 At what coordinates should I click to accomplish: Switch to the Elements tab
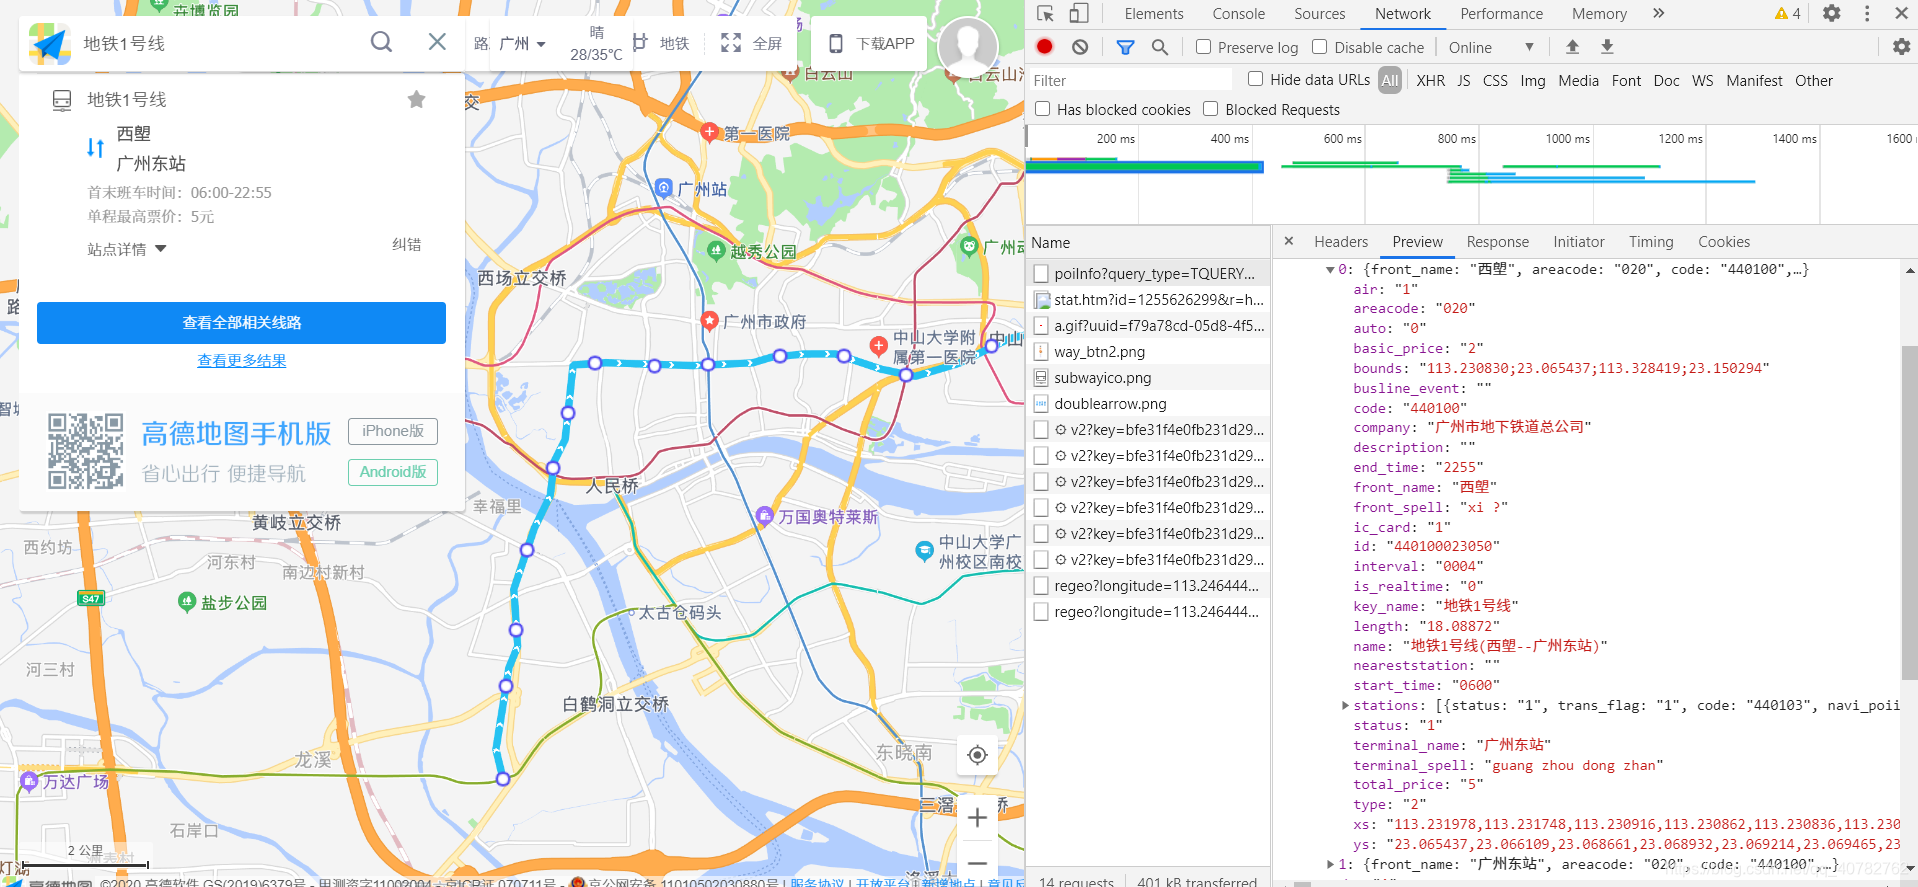coord(1153,14)
